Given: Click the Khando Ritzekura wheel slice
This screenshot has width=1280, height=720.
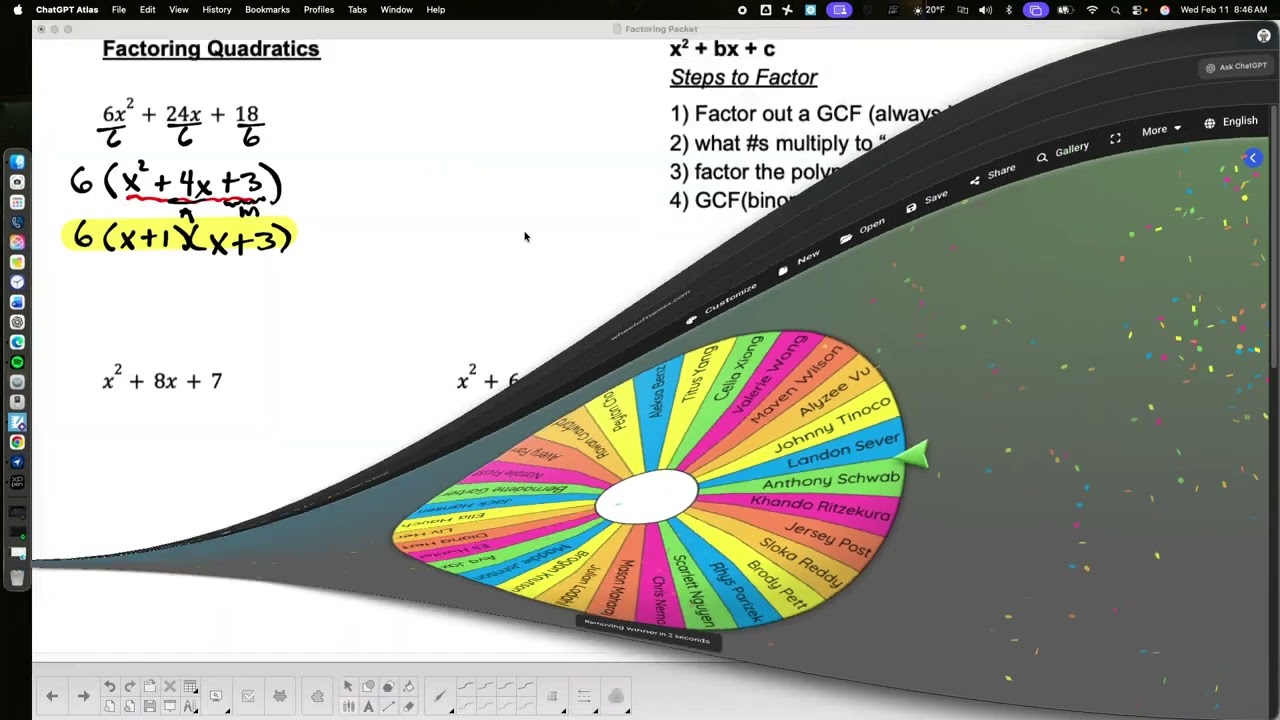Looking at the screenshot, I should pos(820,508).
